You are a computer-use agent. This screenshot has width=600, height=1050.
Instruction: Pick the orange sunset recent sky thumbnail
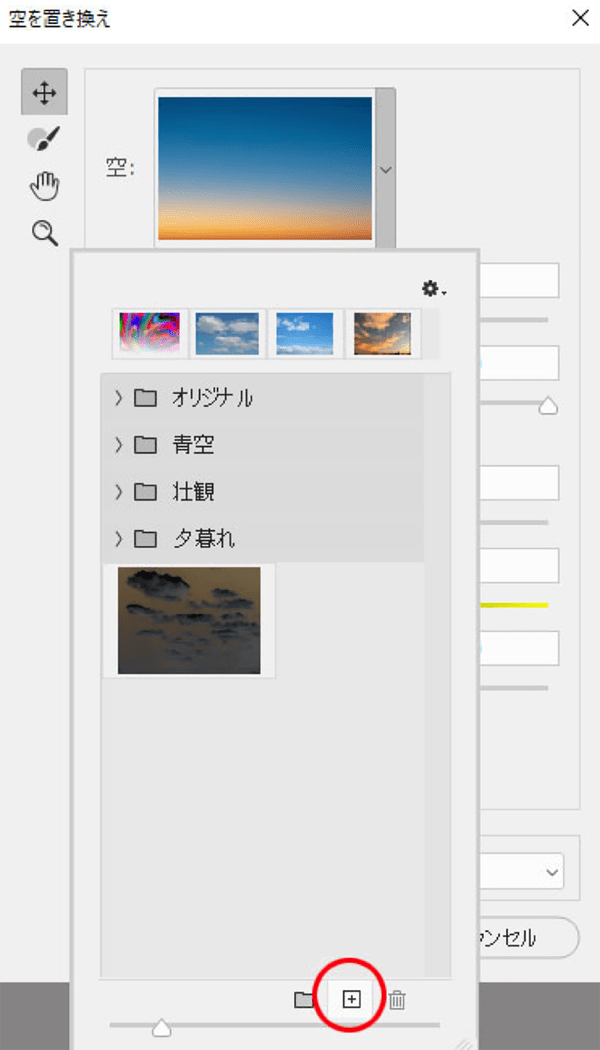[x=382, y=333]
